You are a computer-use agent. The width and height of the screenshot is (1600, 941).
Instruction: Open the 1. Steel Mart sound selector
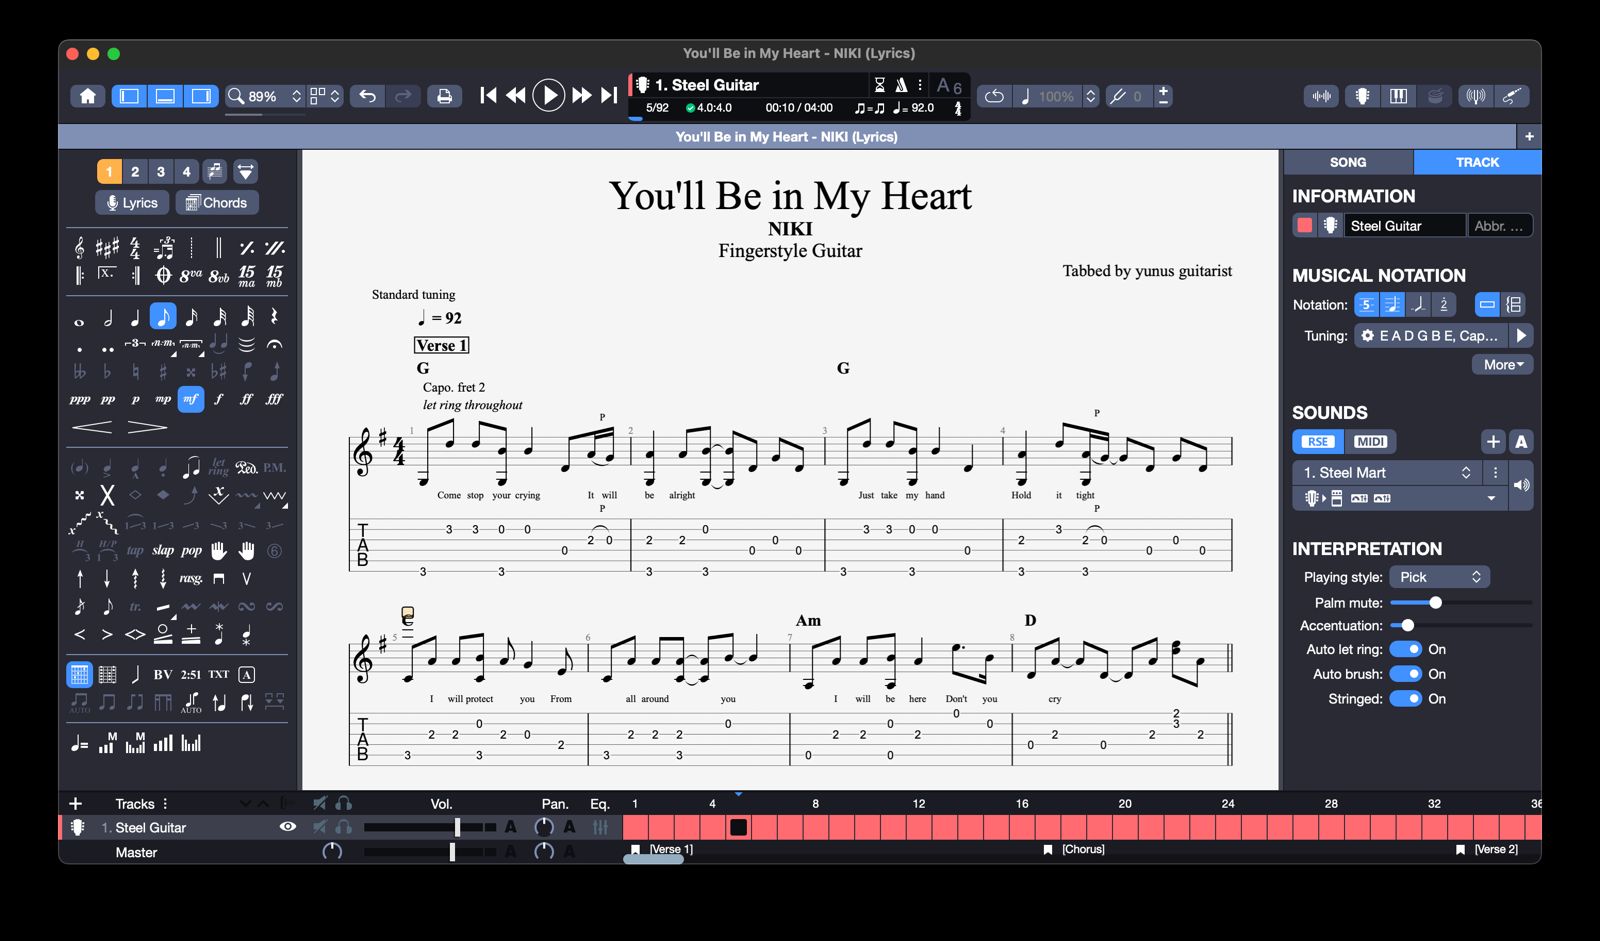[x=1387, y=472]
